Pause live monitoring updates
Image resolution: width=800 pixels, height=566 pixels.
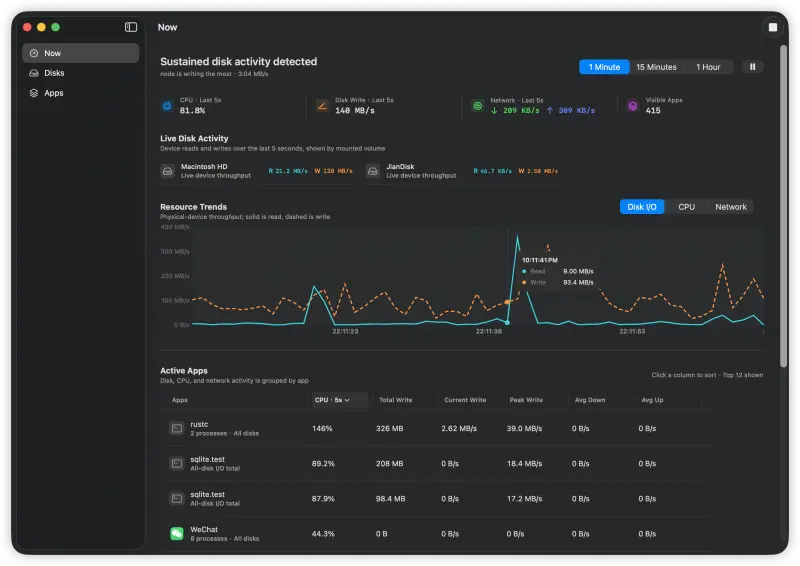tap(752, 67)
